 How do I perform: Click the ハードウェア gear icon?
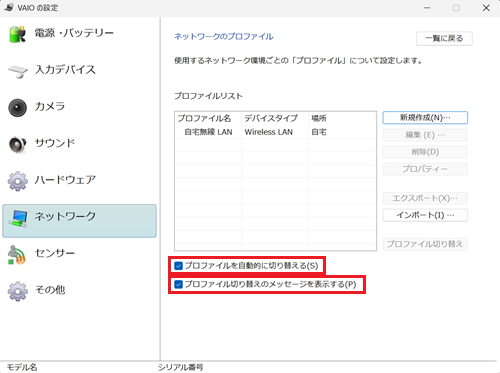(x=17, y=181)
